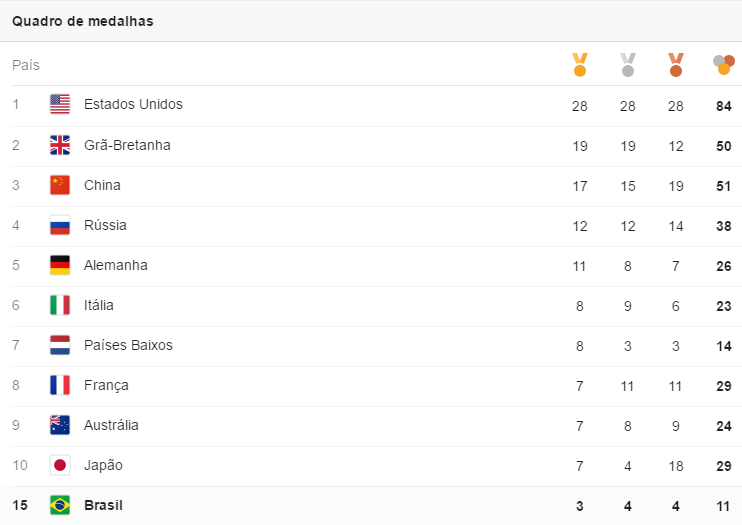The height and width of the screenshot is (525, 742).
Task: Click the Brazil flag icon
Action: pyautogui.click(x=60, y=505)
